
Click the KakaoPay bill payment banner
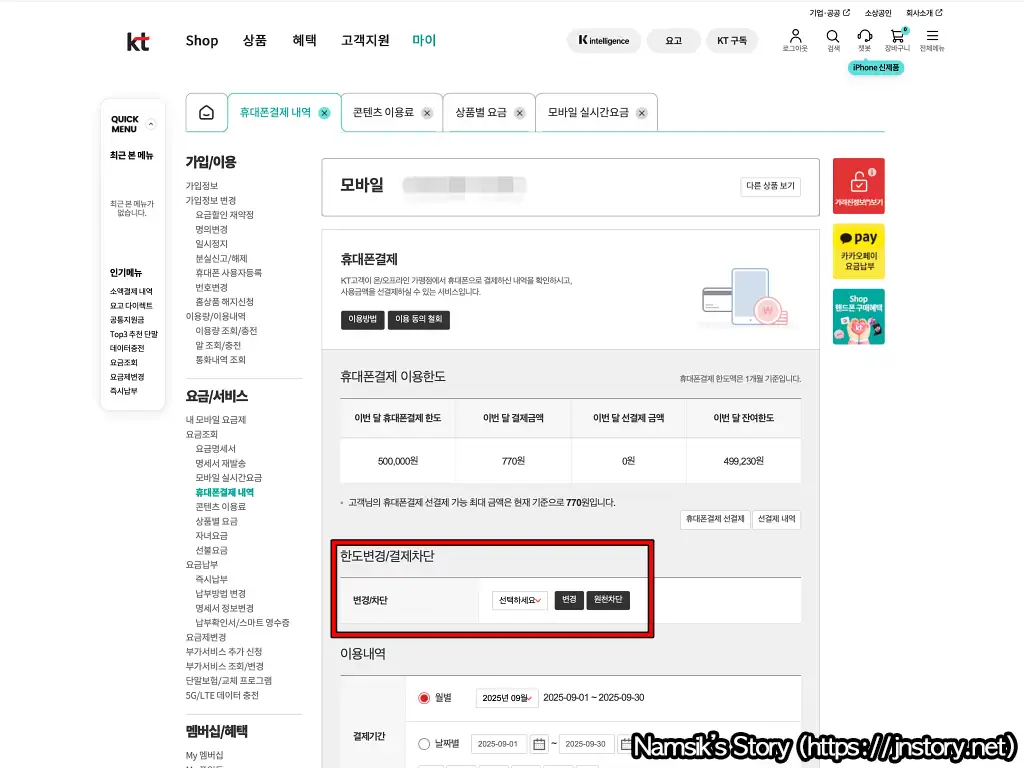point(858,250)
